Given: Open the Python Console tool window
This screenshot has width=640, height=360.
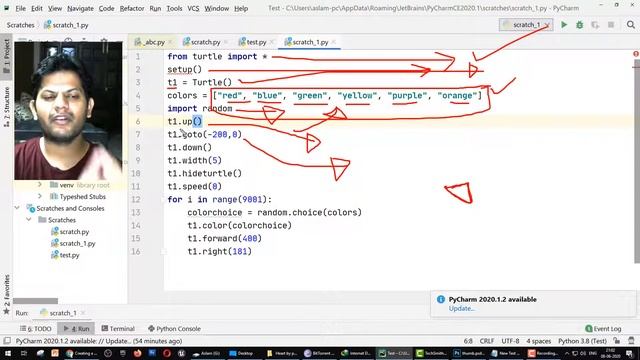Looking at the screenshot, I should click(174, 329).
